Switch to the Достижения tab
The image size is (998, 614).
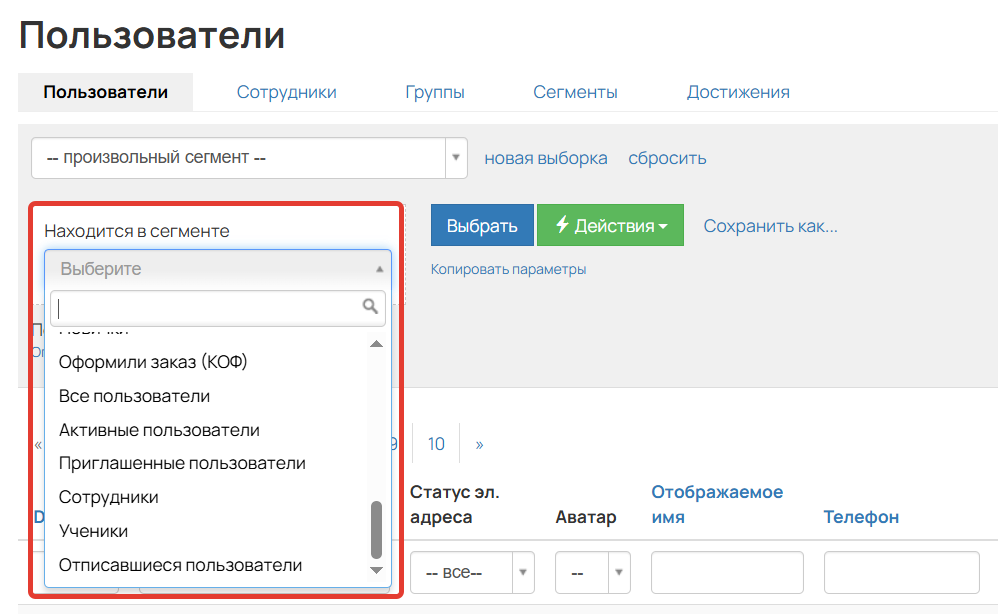pos(738,91)
